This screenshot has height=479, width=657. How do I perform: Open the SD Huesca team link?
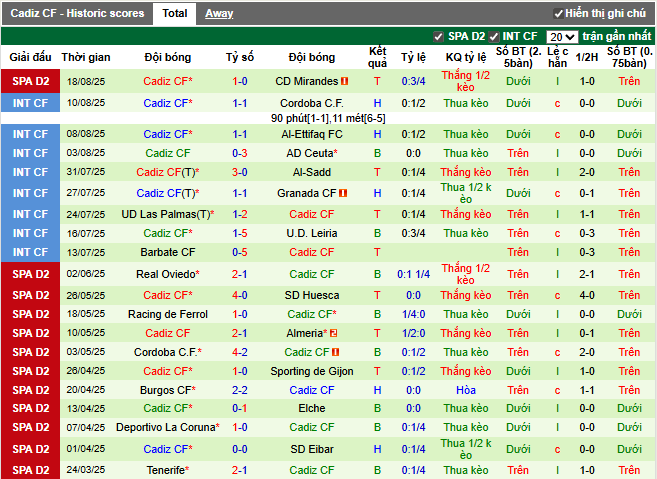point(312,295)
